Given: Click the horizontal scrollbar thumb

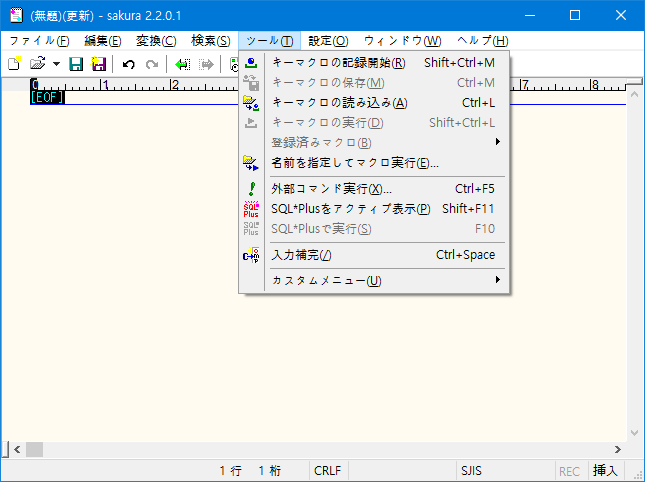Looking at the screenshot, I should pos(35,450).
